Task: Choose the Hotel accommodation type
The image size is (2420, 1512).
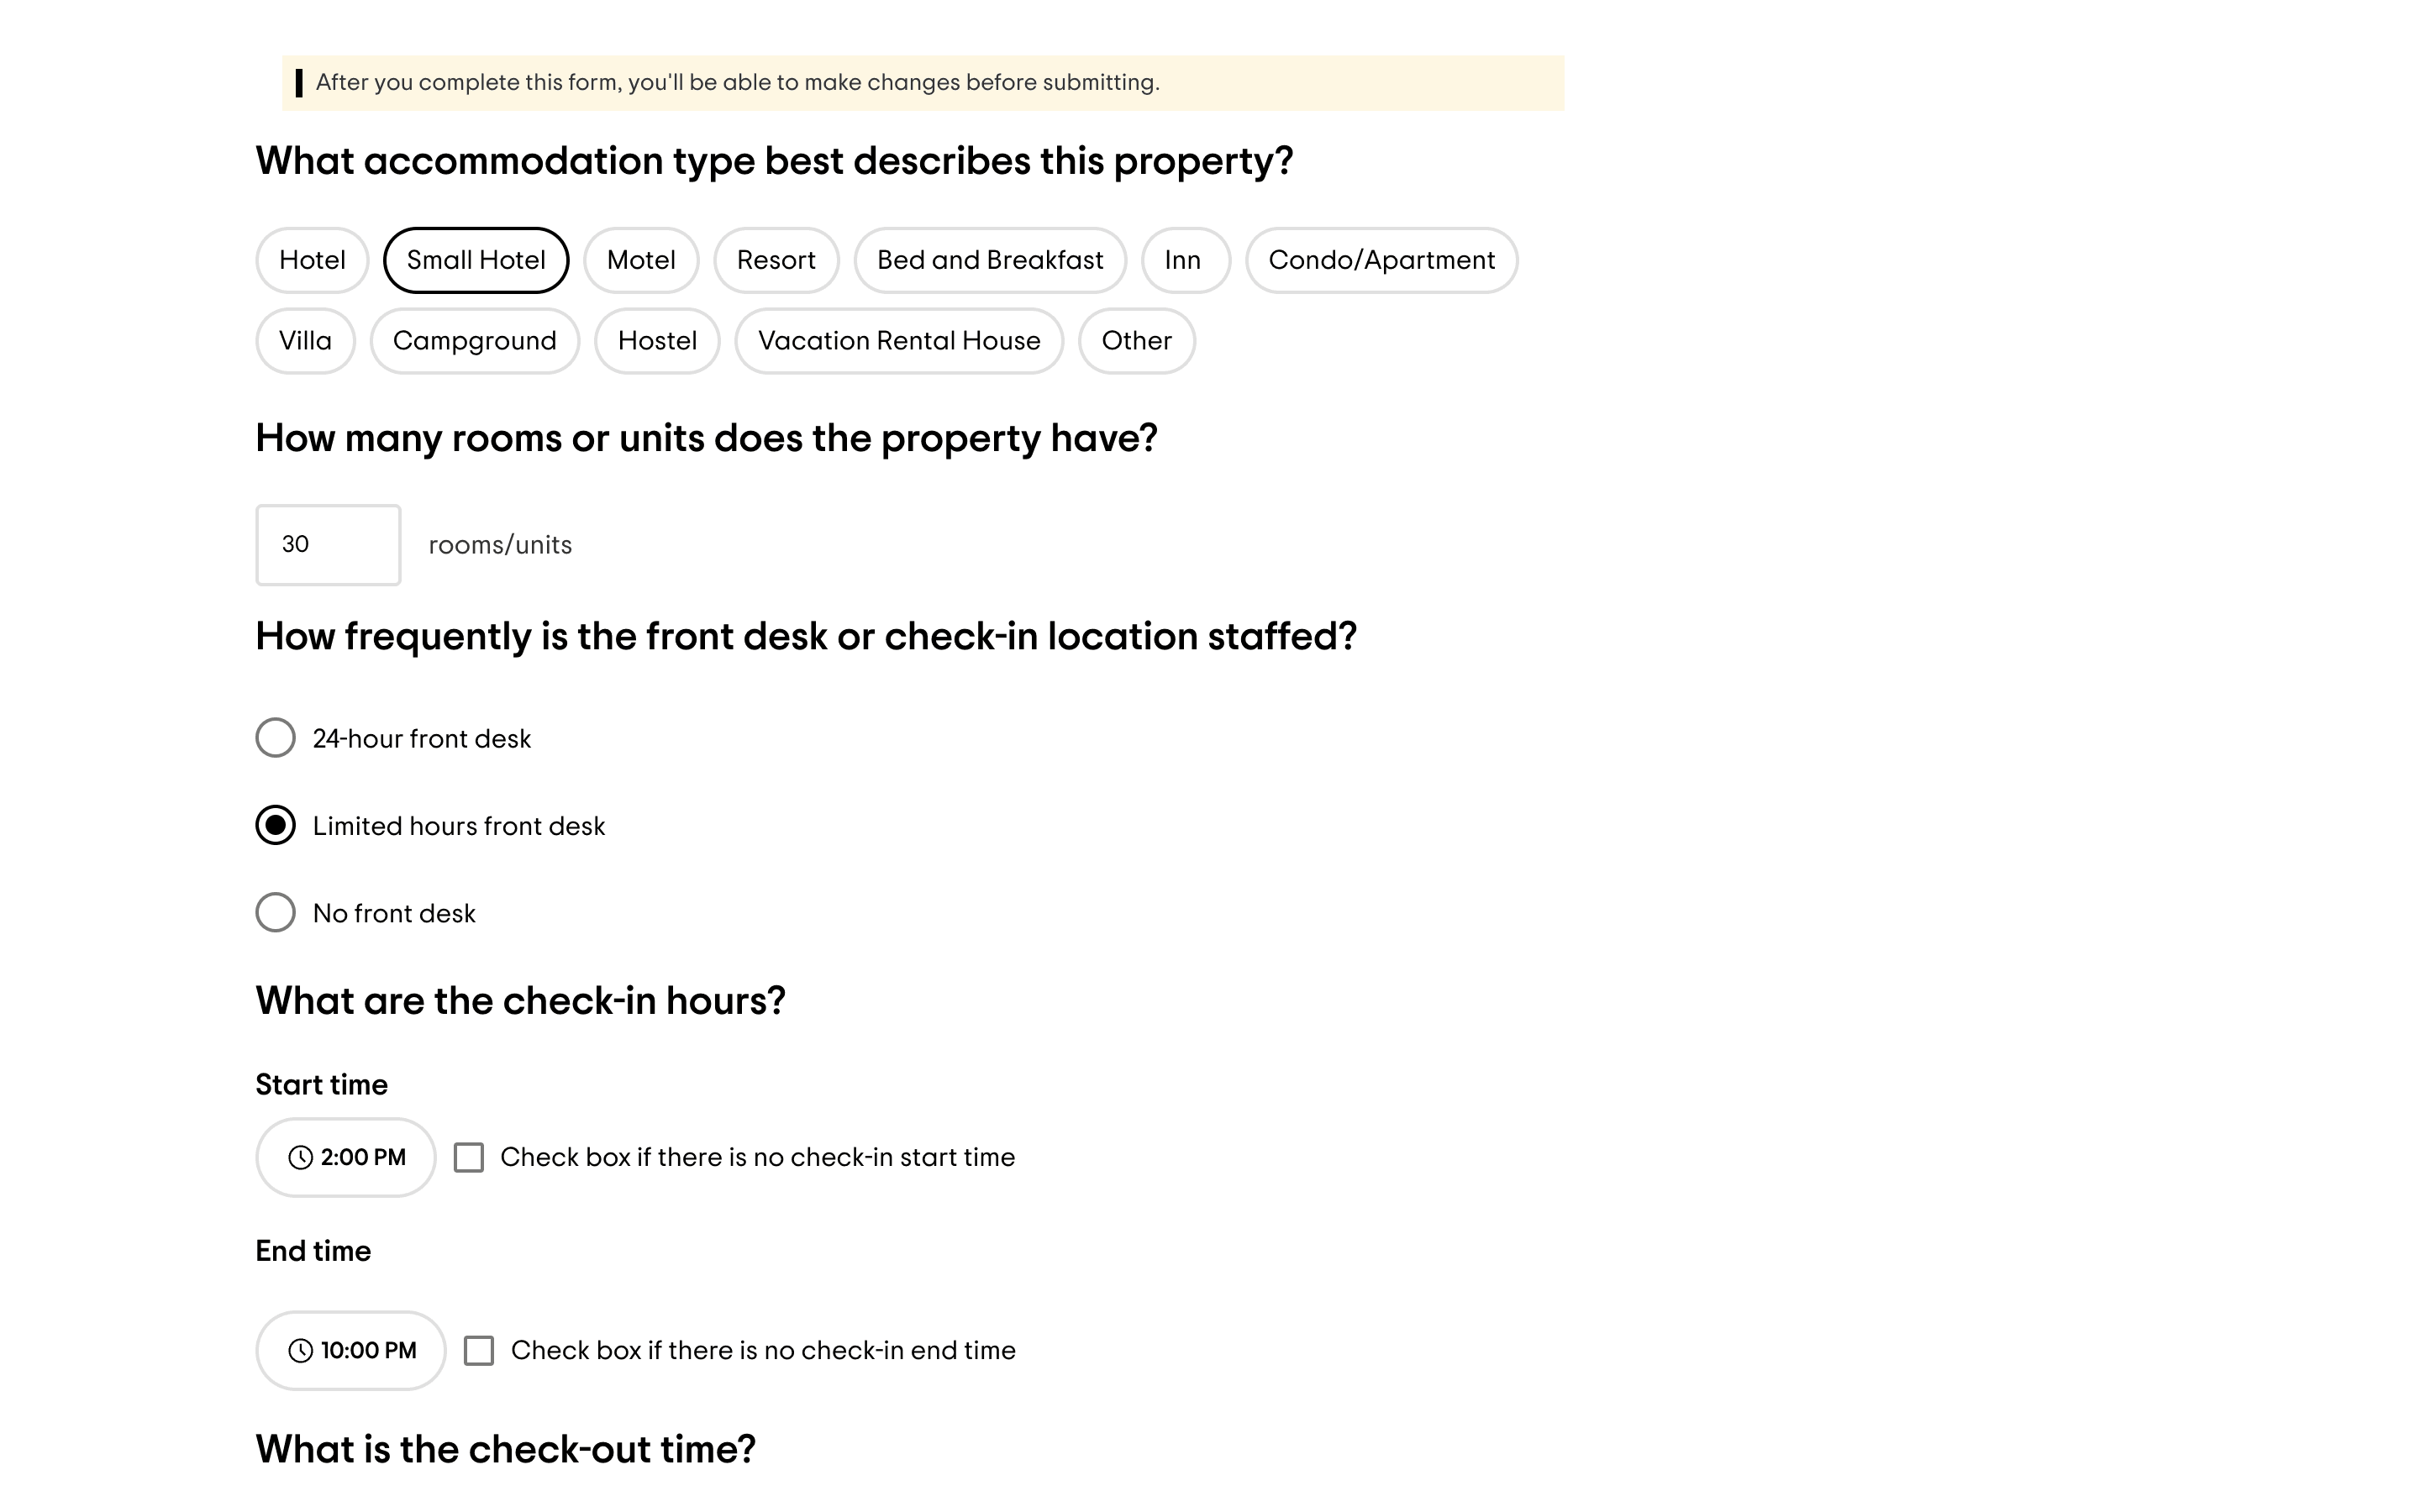Action: click(x=312, y=260)
